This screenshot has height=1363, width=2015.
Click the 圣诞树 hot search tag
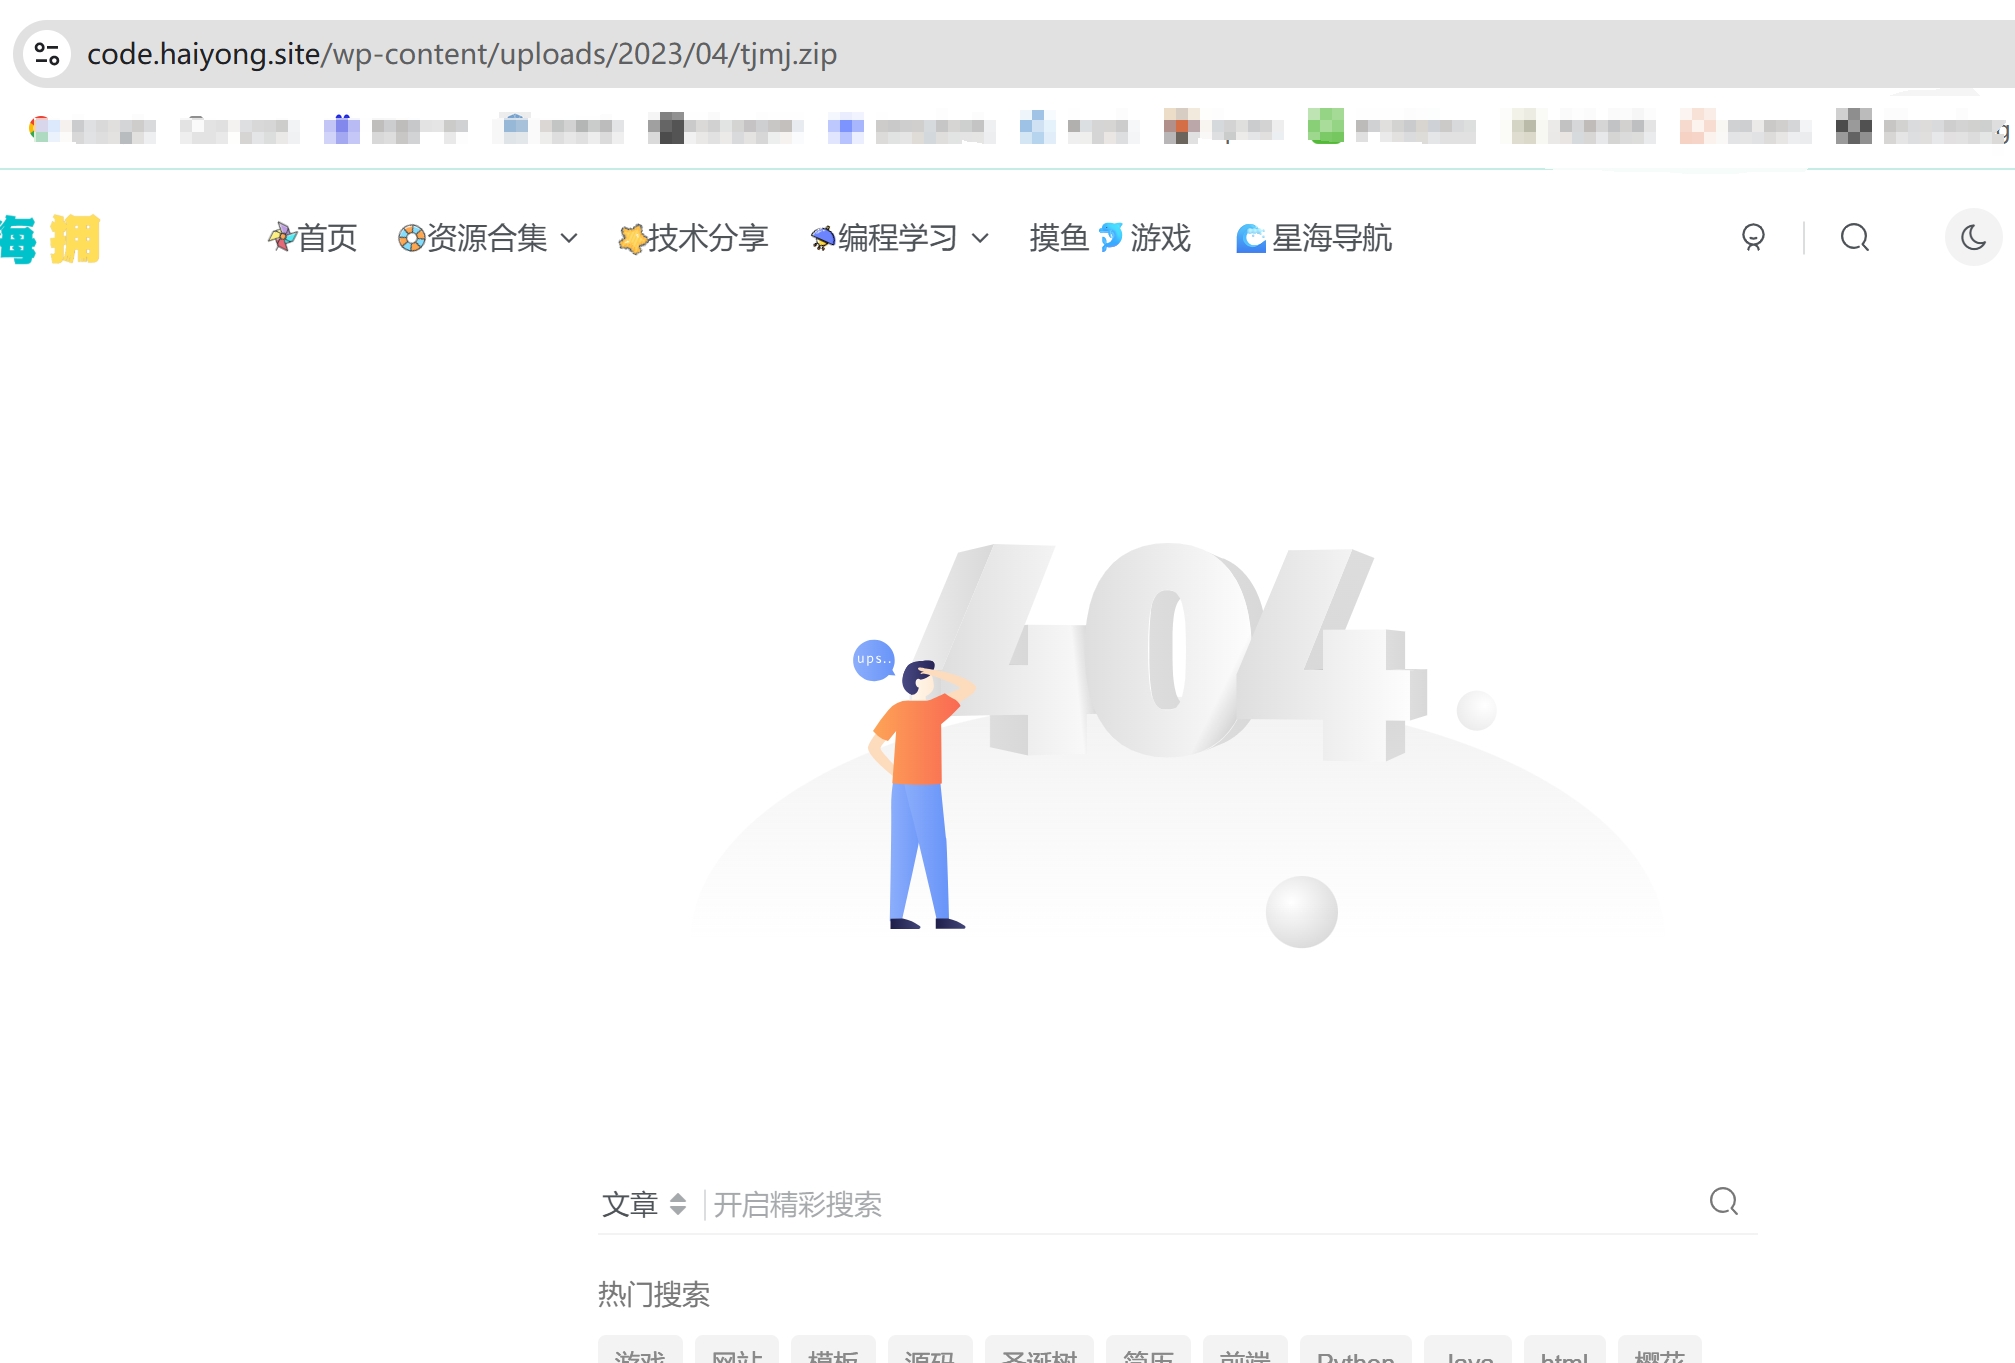(x=1039, y=1354)
